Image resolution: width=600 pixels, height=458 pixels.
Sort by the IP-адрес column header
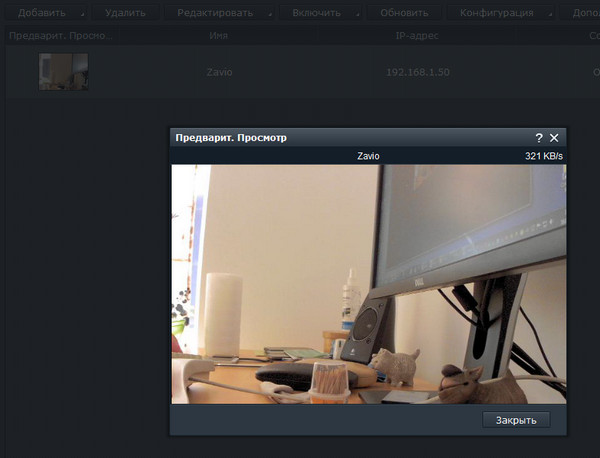[x=417, y=35]
